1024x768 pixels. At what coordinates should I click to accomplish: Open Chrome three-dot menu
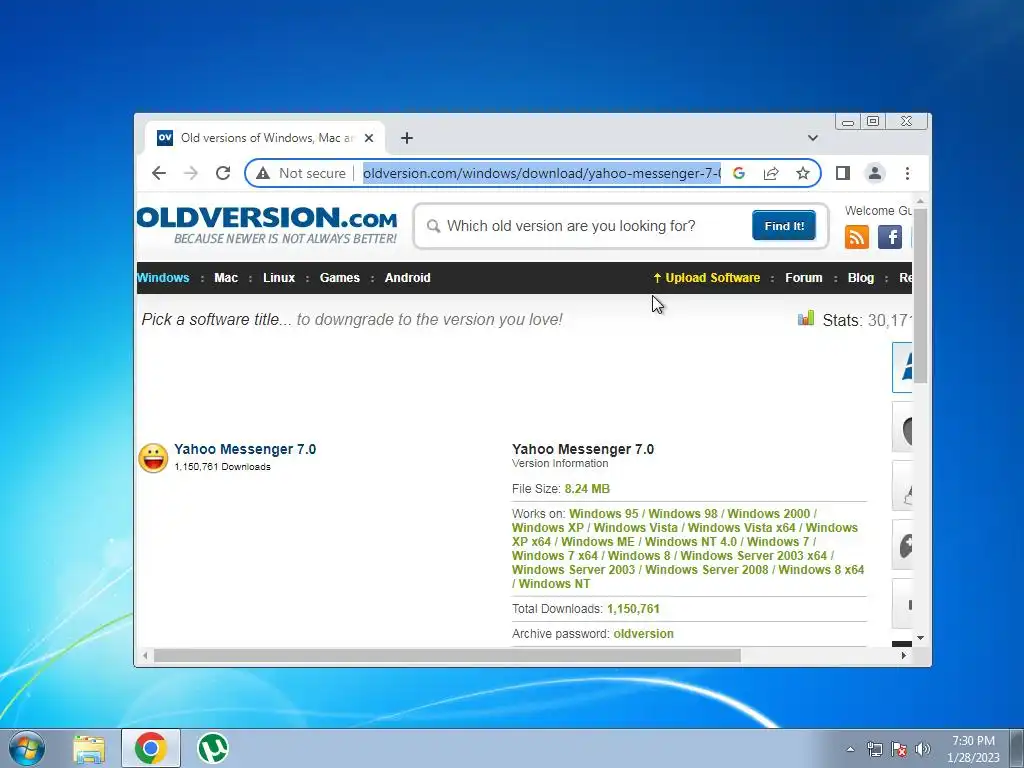pos(907,173)
